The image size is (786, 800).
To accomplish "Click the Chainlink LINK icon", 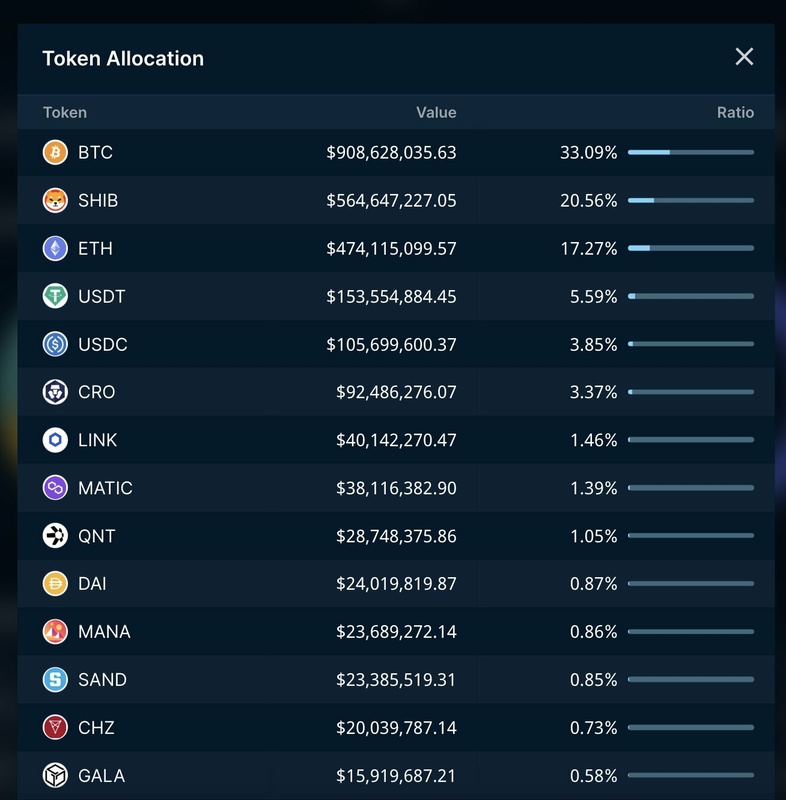I will pos(55,440).
